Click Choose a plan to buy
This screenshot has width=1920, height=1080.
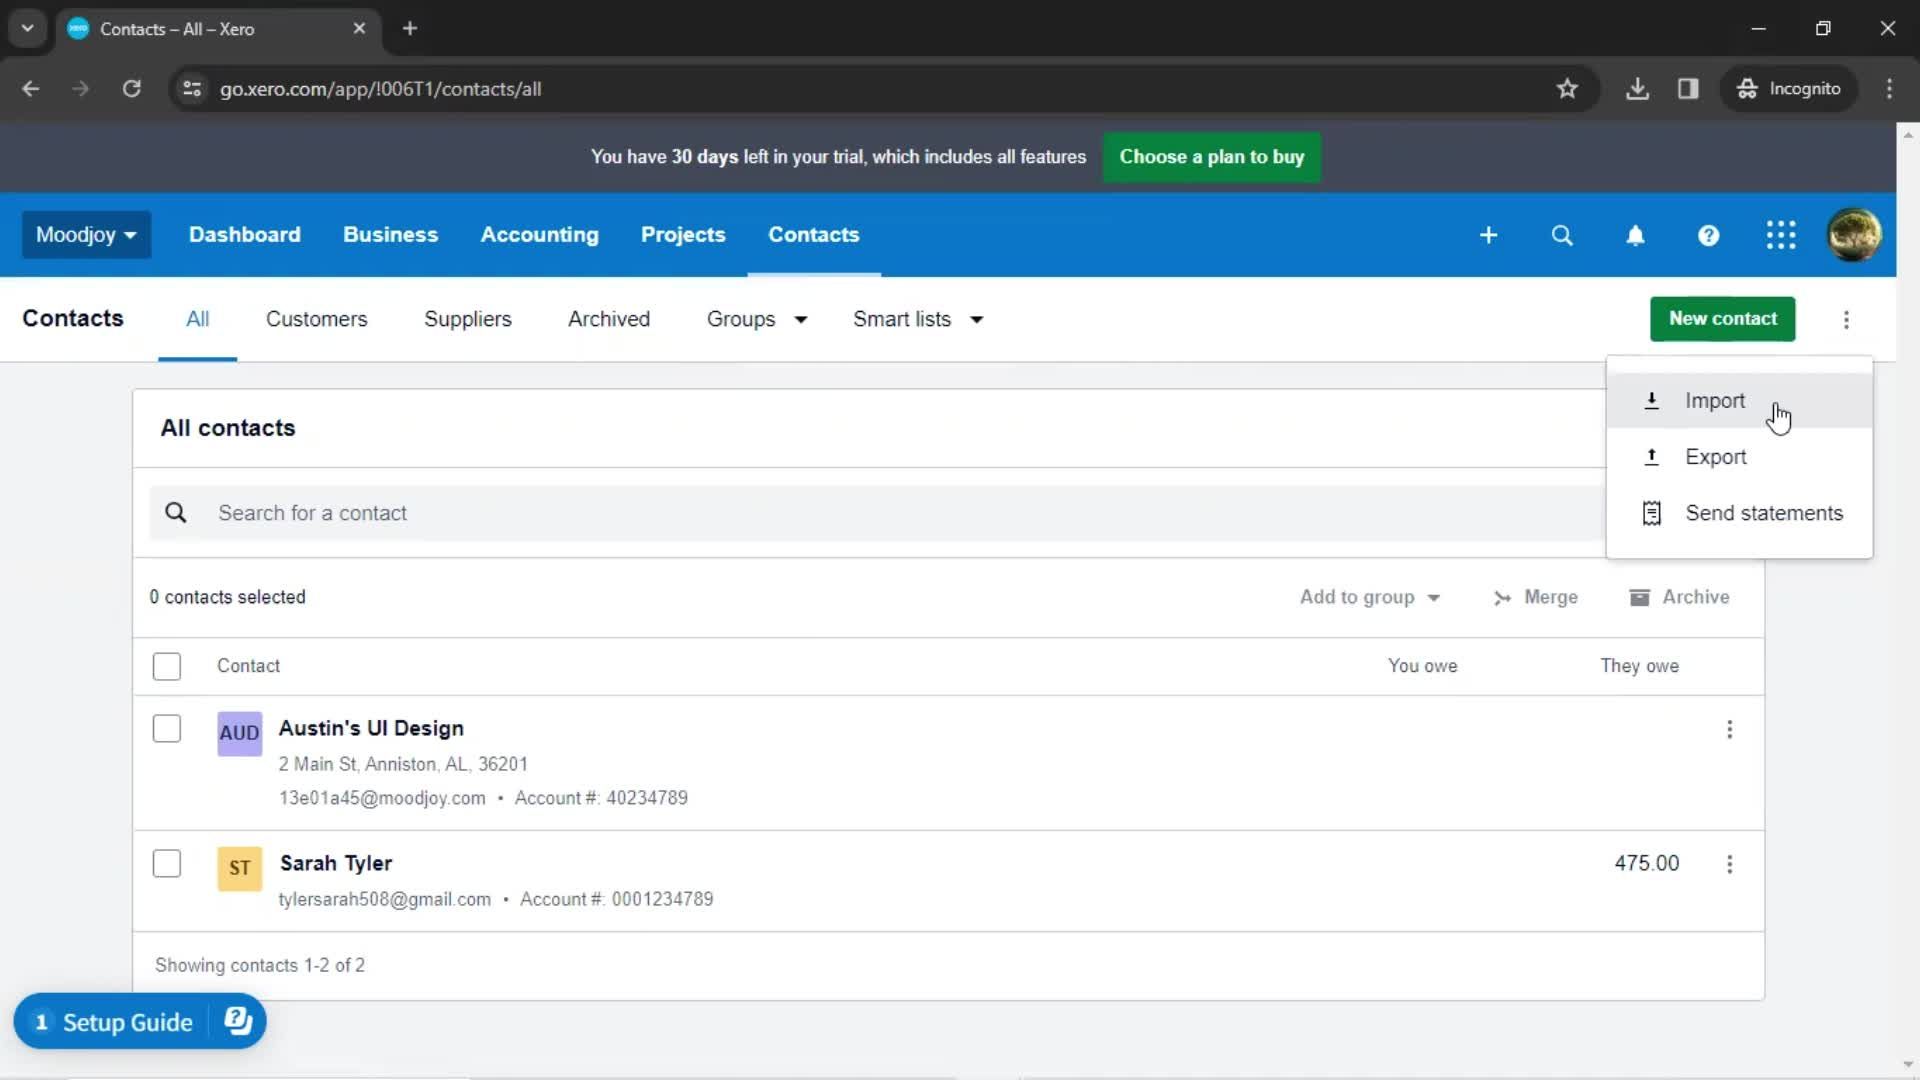point(1211,157)
